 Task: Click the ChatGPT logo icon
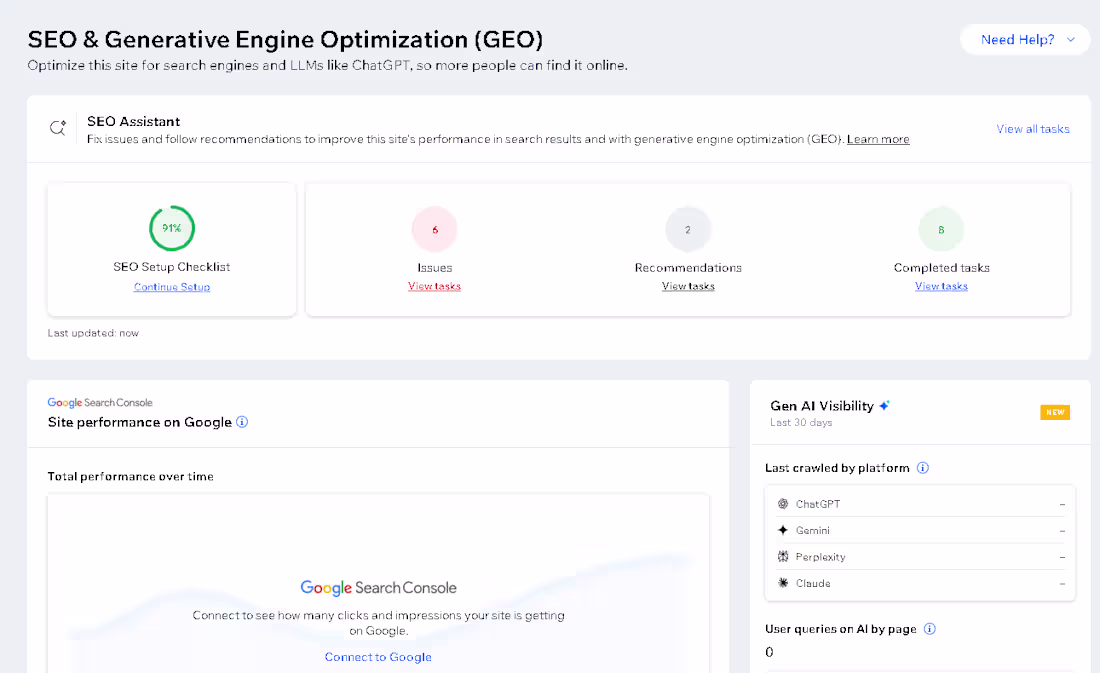click(x=783, y=504)
